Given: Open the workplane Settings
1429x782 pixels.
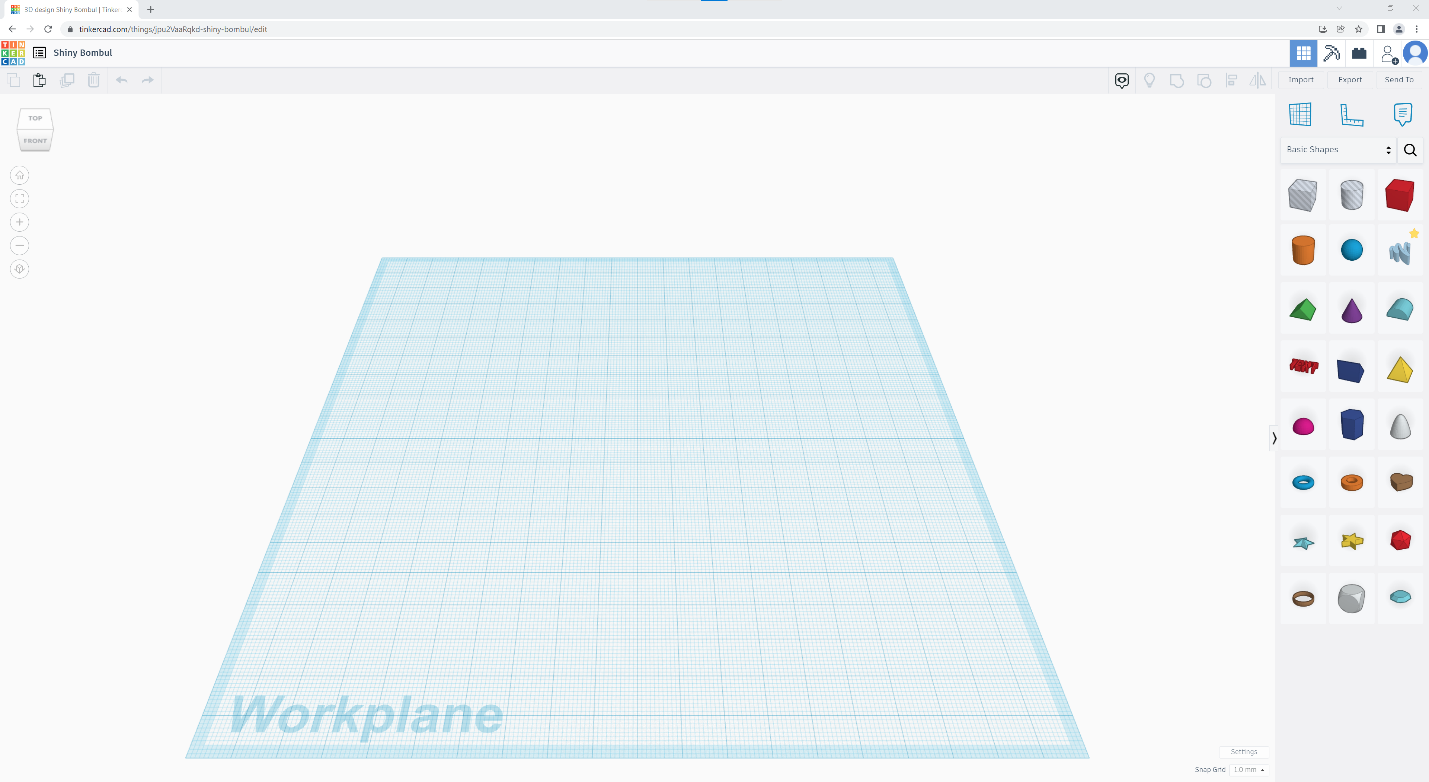Looking at the screenshot, I should coord(1244,751).
